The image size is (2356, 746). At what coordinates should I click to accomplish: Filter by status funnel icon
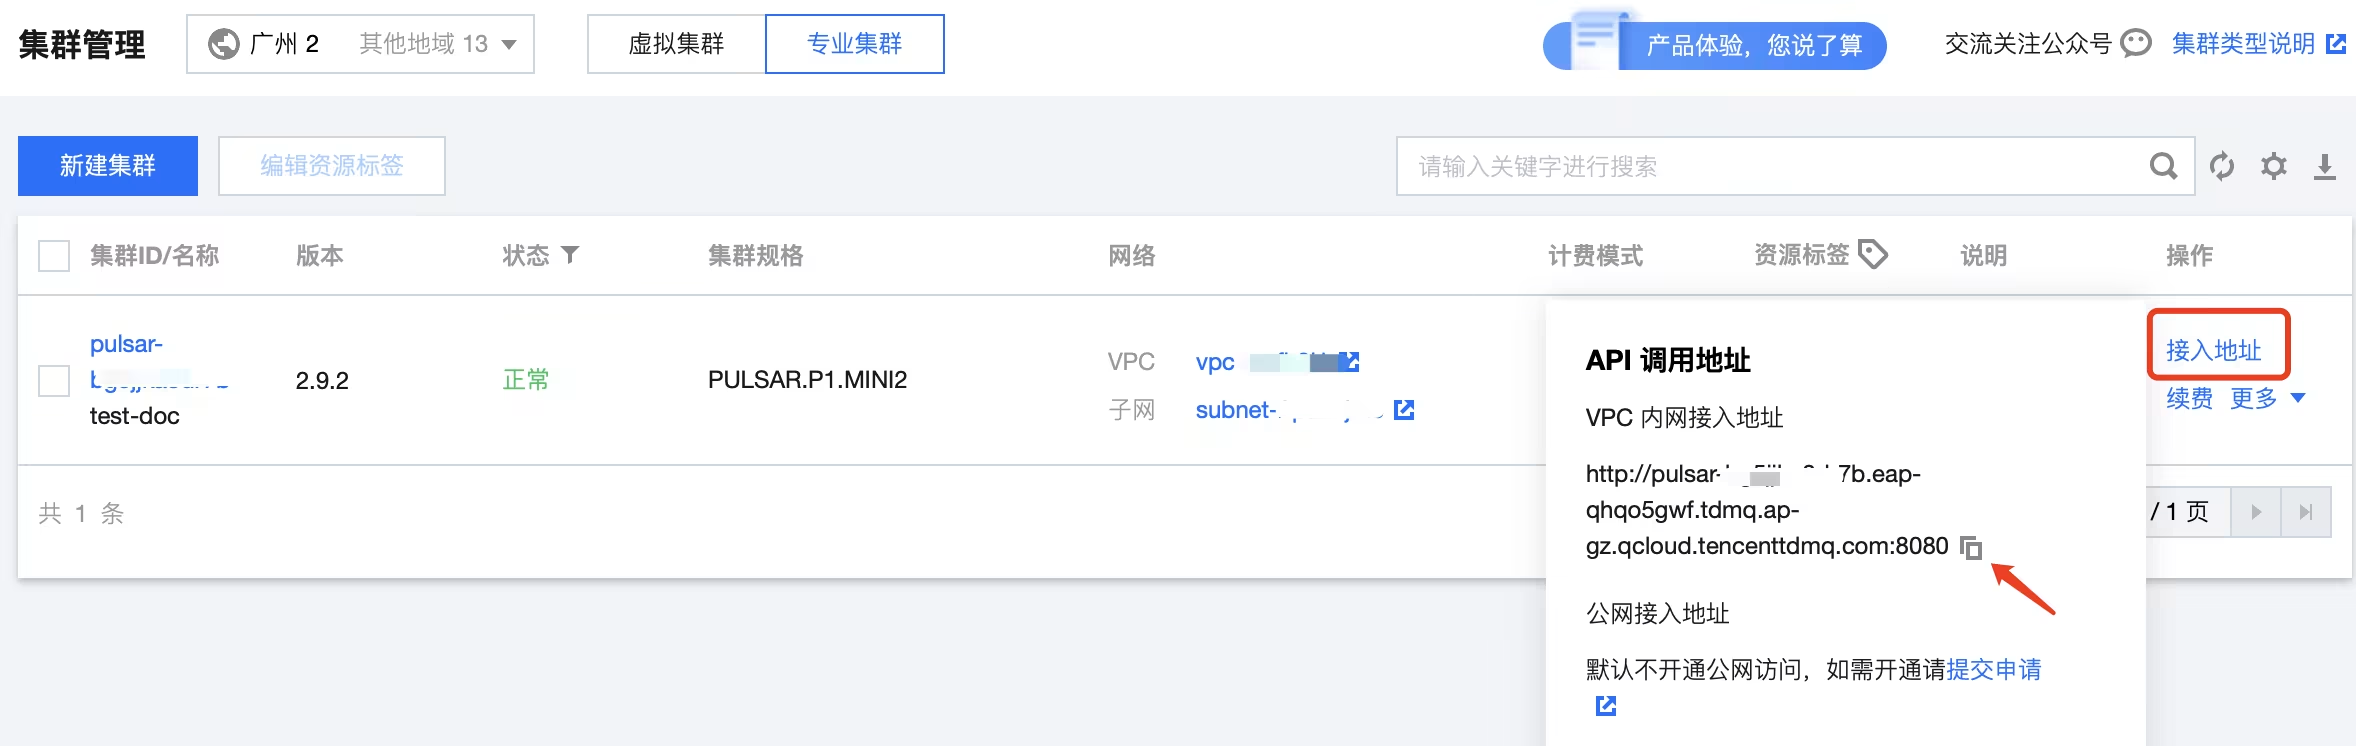click(570, 255)
